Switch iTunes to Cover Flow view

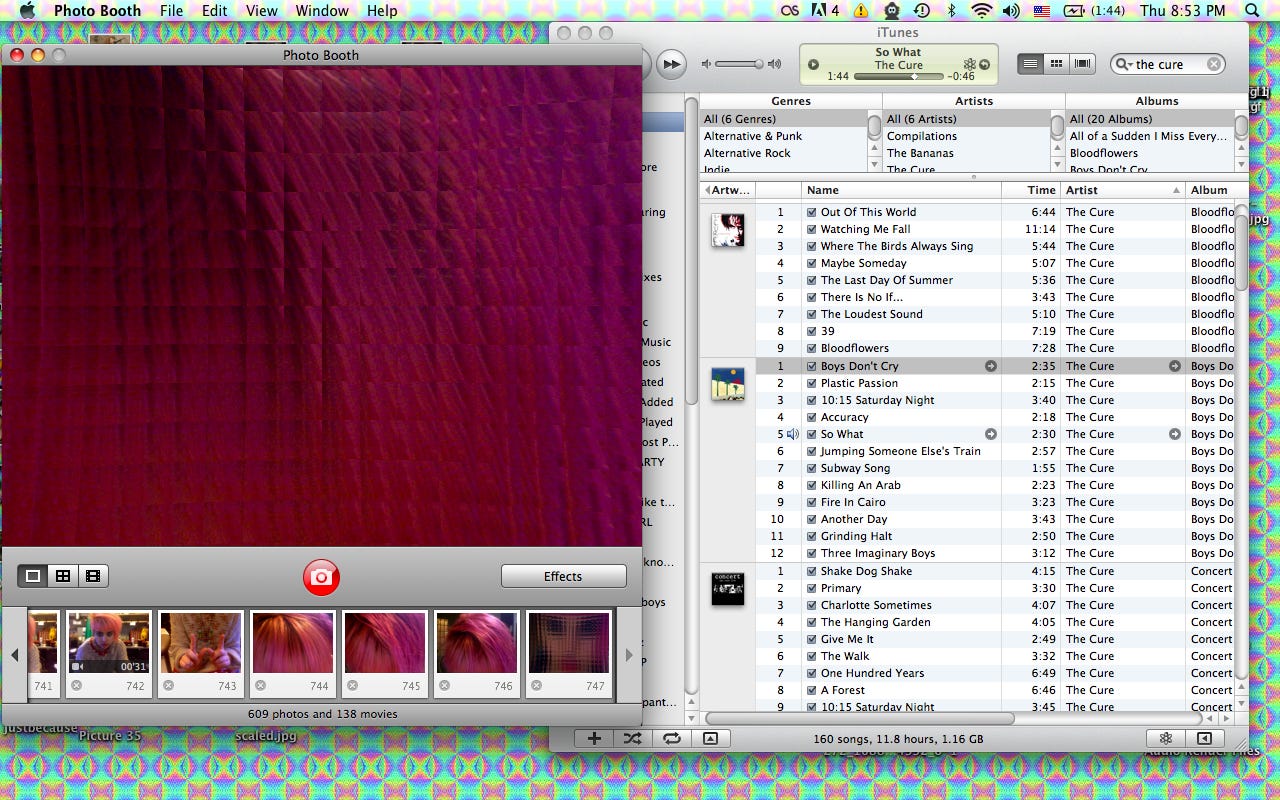click(x=1082, y=64)
